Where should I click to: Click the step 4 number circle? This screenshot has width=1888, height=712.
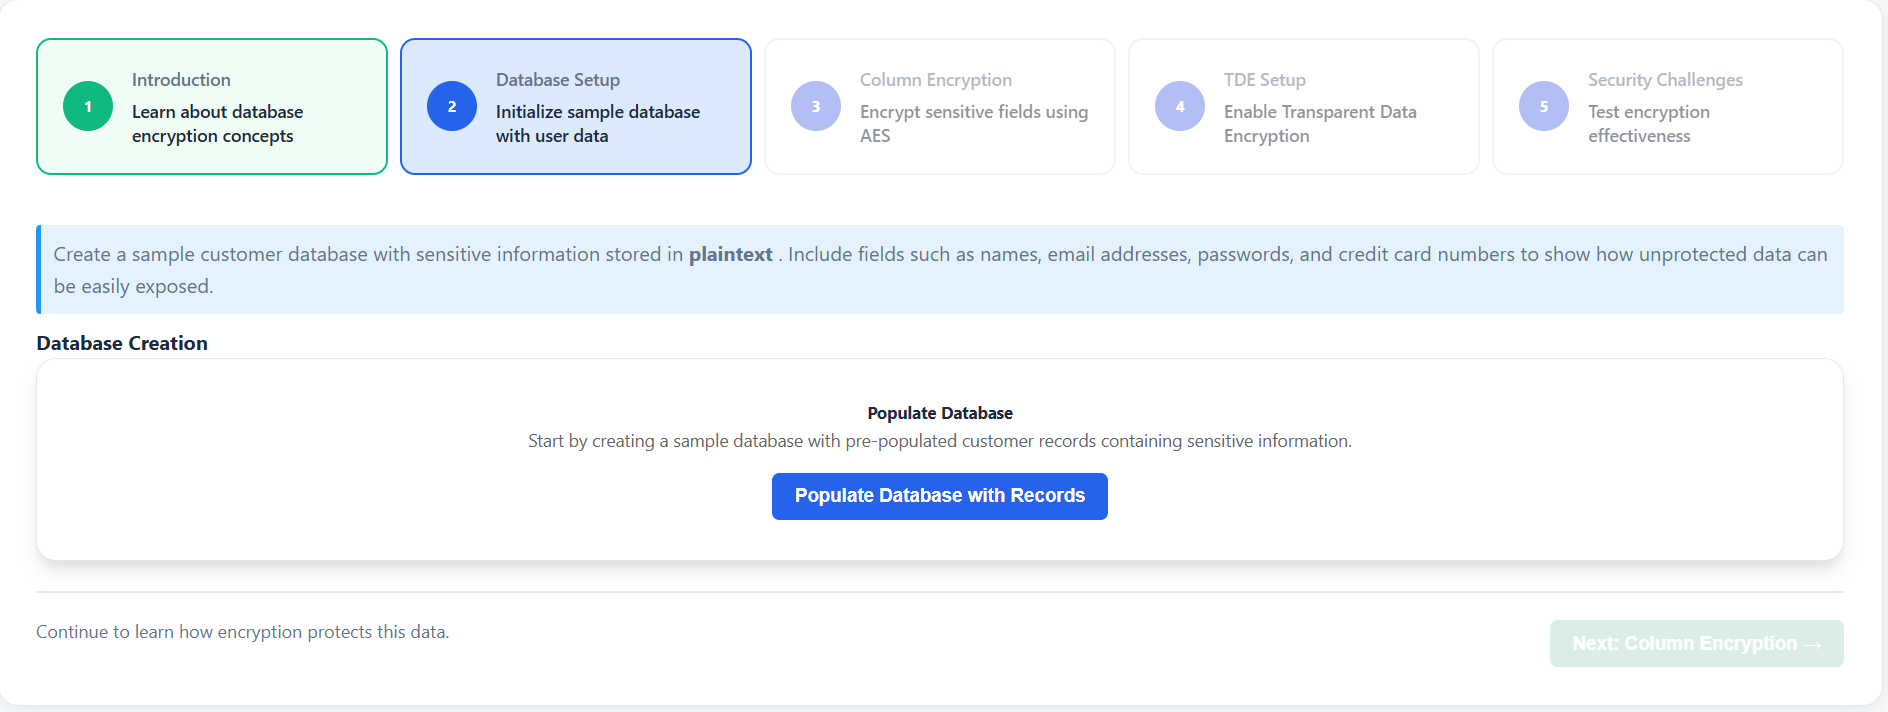(1180, 106)
